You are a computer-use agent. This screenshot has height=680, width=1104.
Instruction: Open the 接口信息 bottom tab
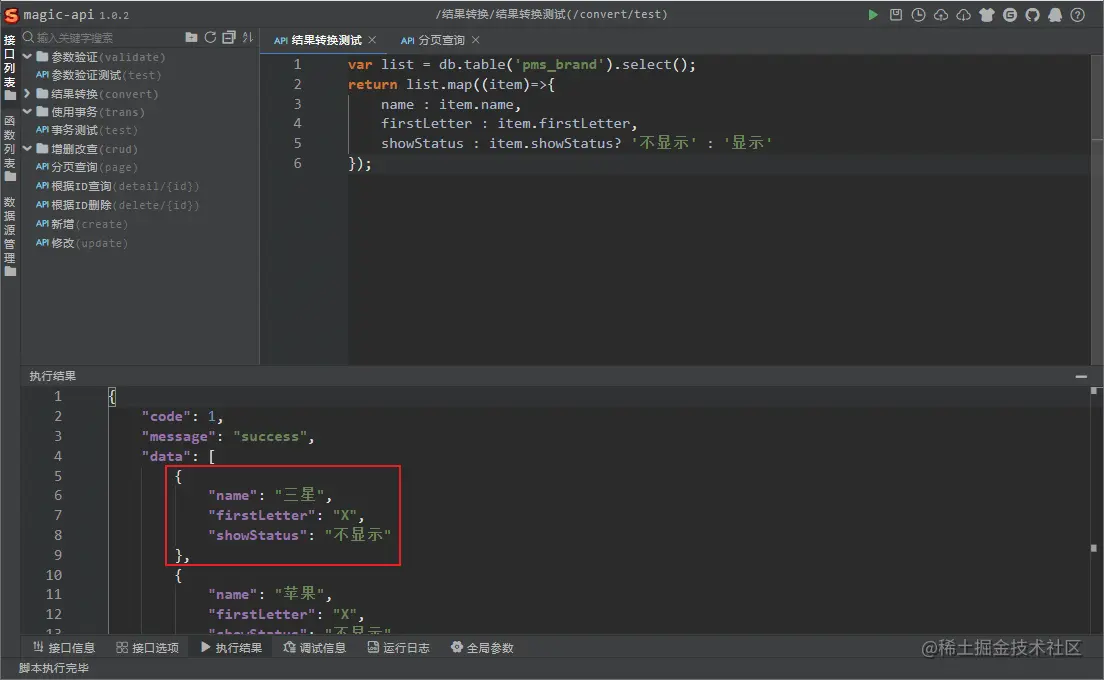pyautogui.click(x=64, y=648)
